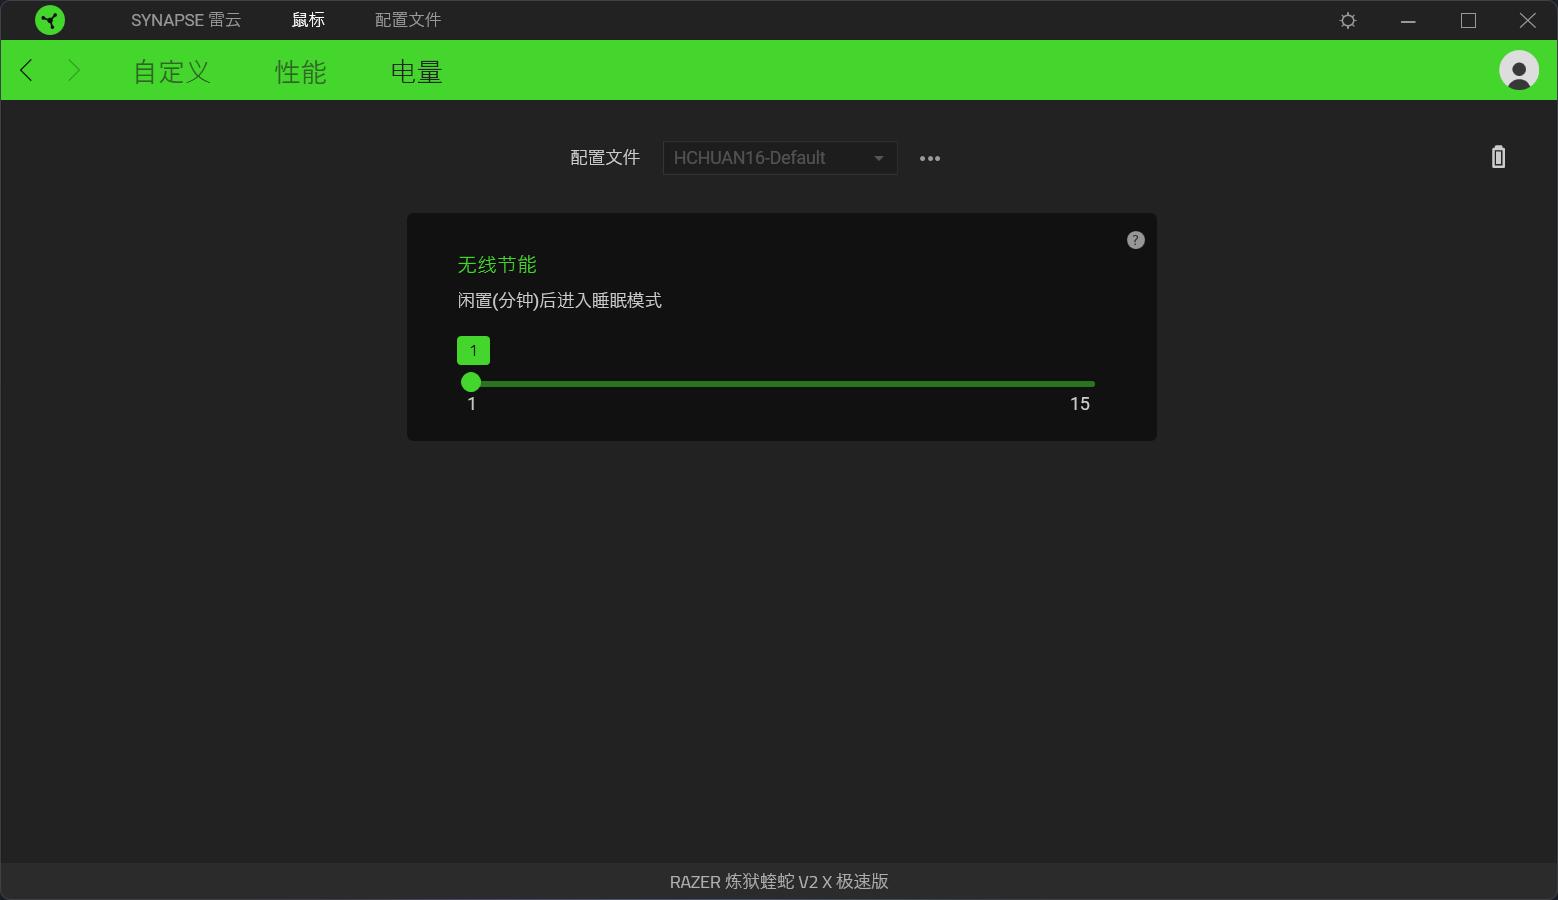Go to SYNAPSE 雷云 home
The width and height of the screenshot is (1558, 900).
pos(185,20)
